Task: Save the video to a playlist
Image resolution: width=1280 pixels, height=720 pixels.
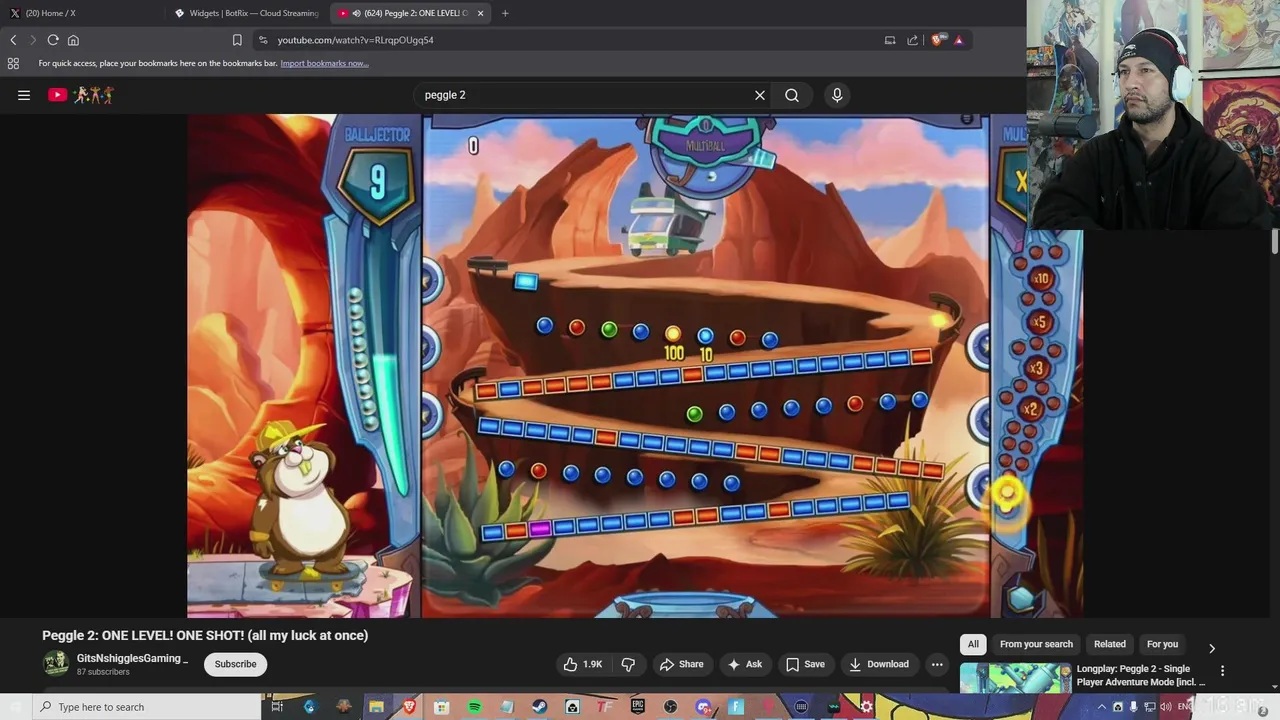Action: [x=805, y=664]
